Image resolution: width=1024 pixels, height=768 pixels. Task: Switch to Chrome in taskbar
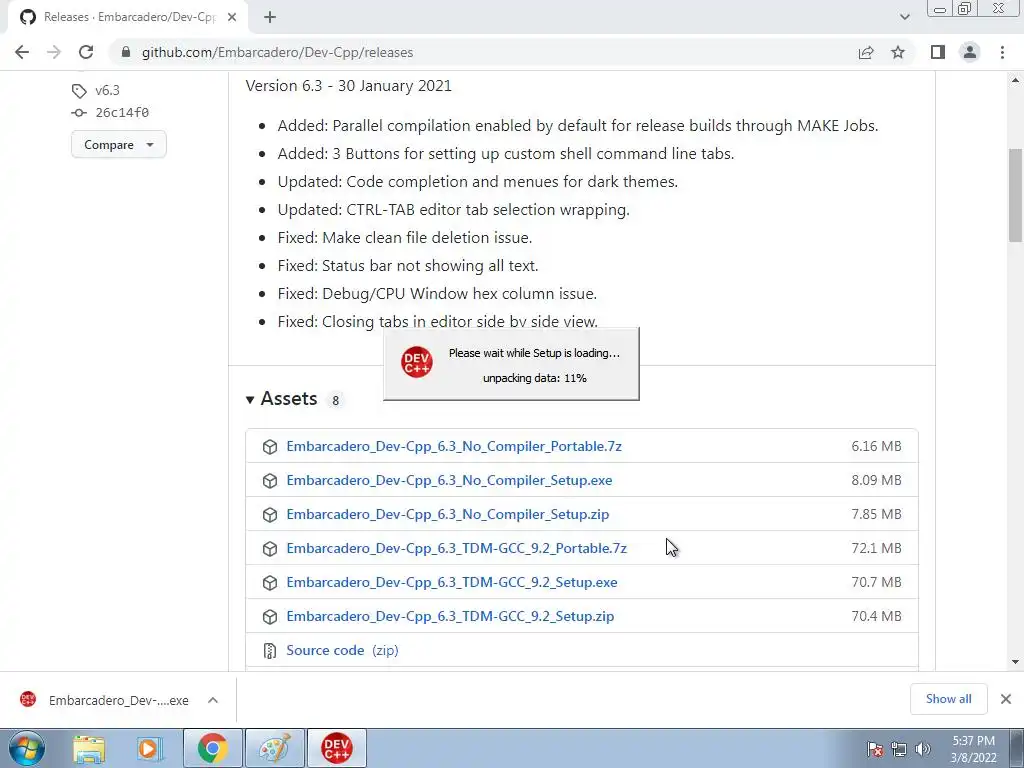point(213,748)
